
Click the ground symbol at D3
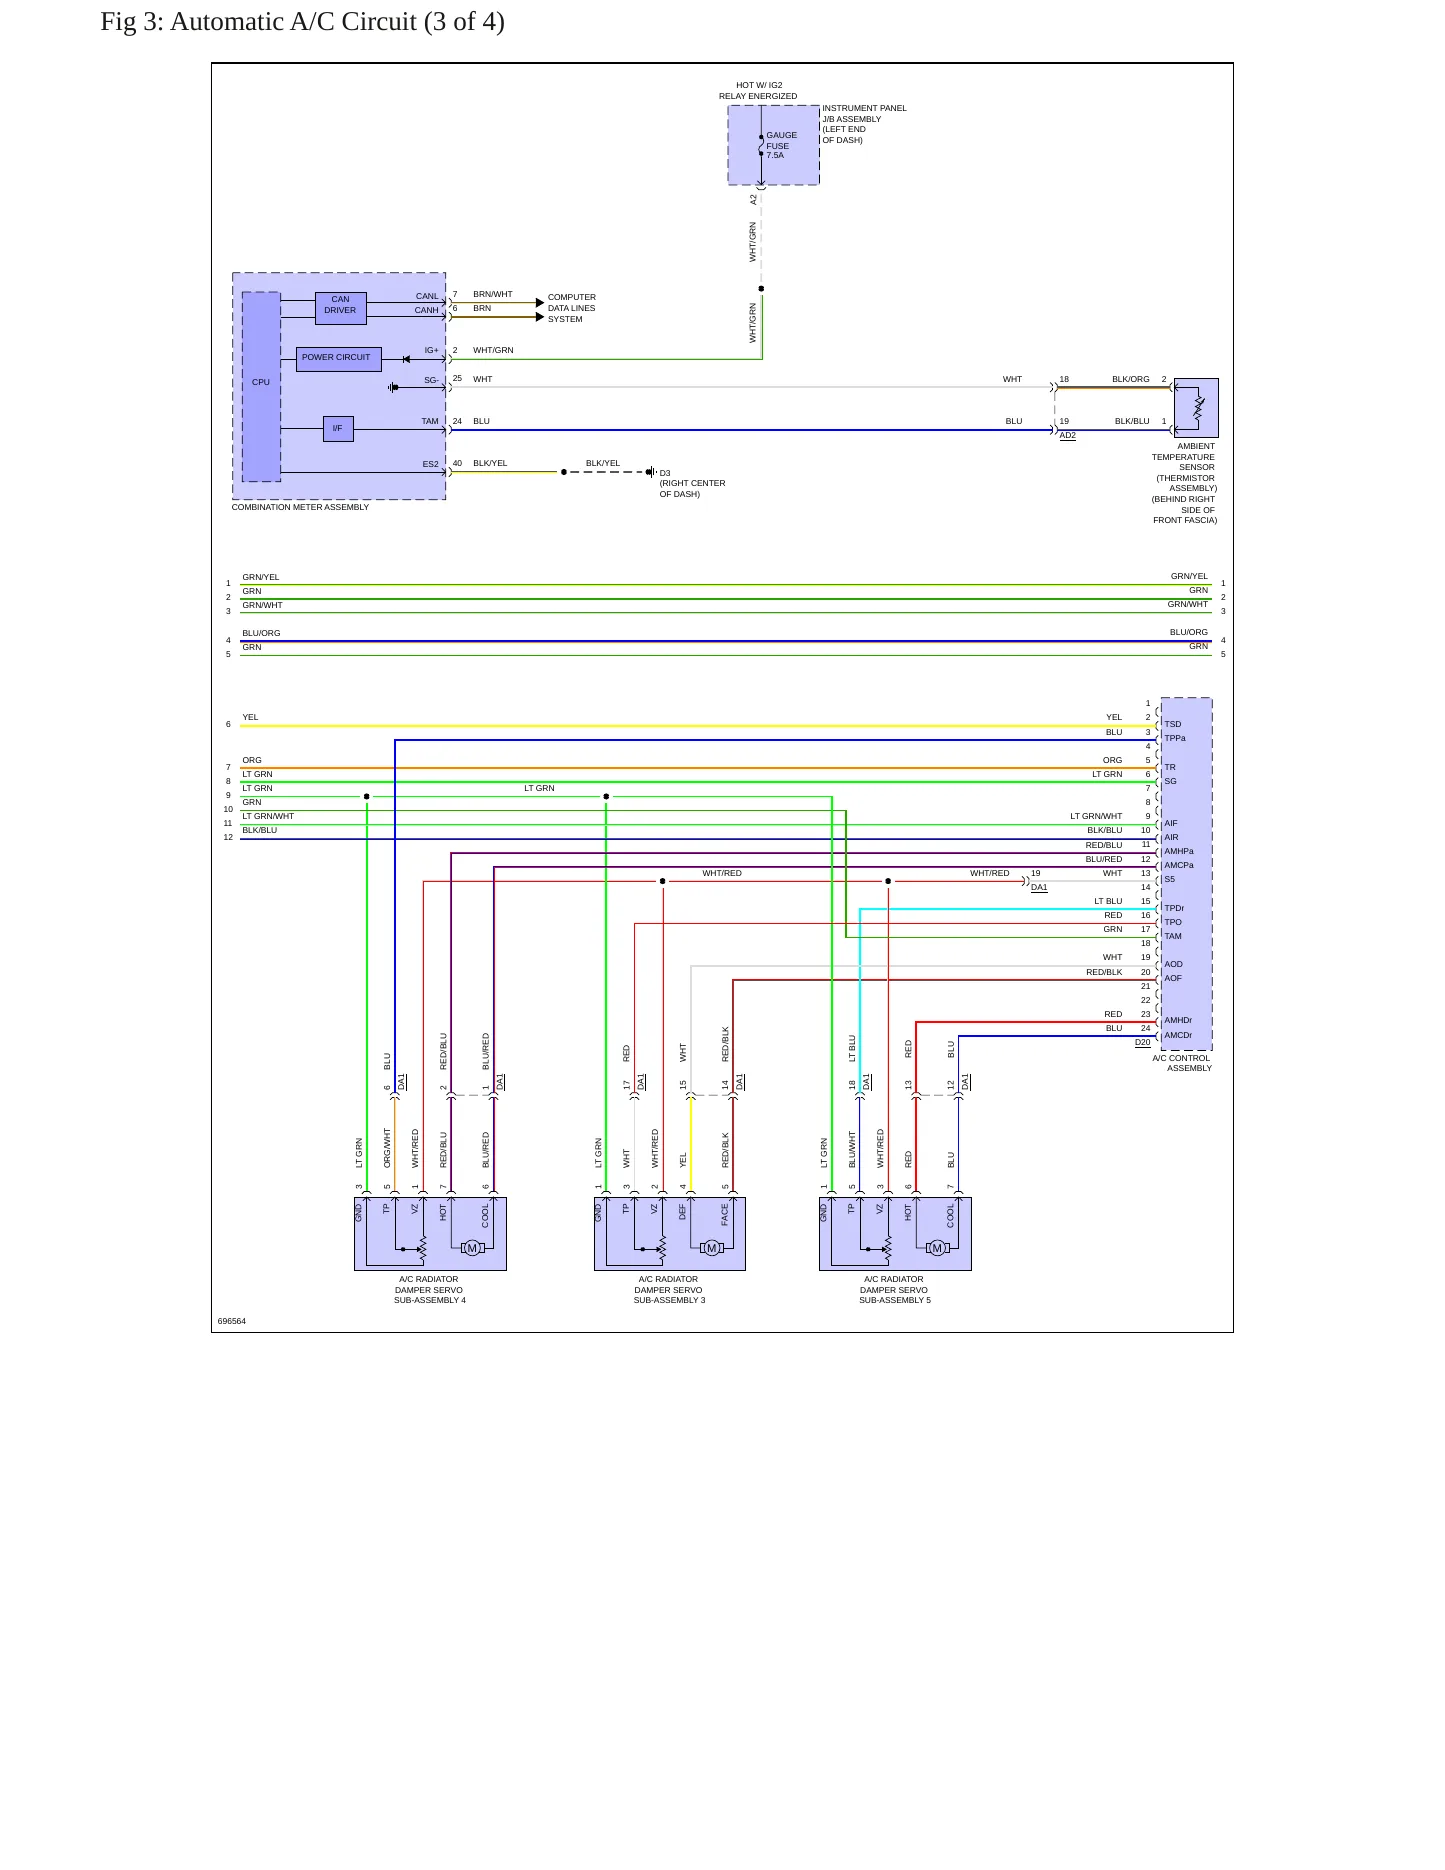pos(650,472)
